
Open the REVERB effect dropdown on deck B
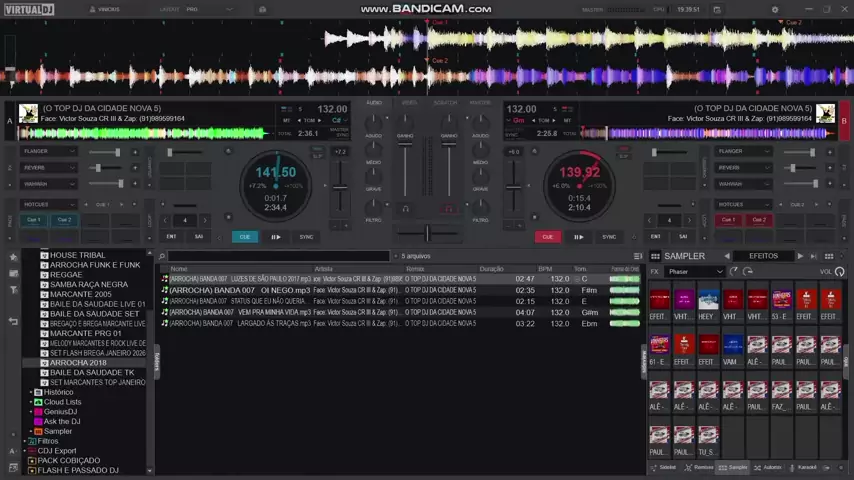[x=744, y=168]
